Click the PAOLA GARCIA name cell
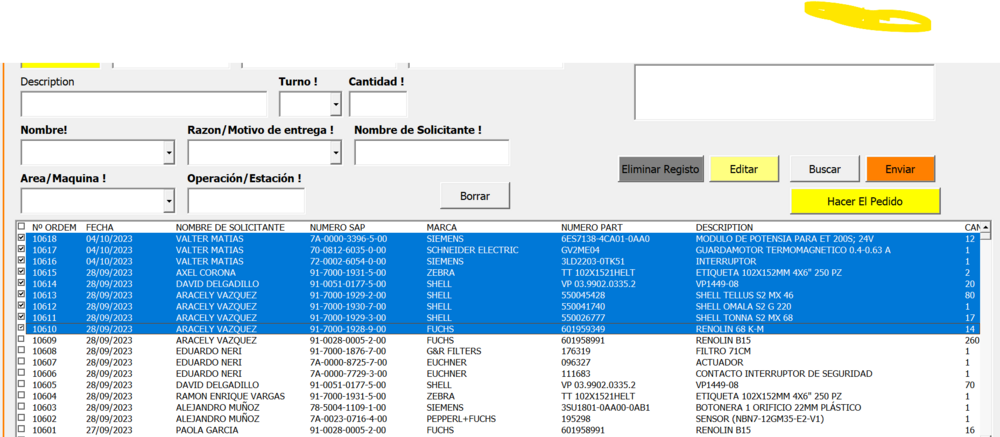This screenshot has width=1000, height=437. [207, 430]
